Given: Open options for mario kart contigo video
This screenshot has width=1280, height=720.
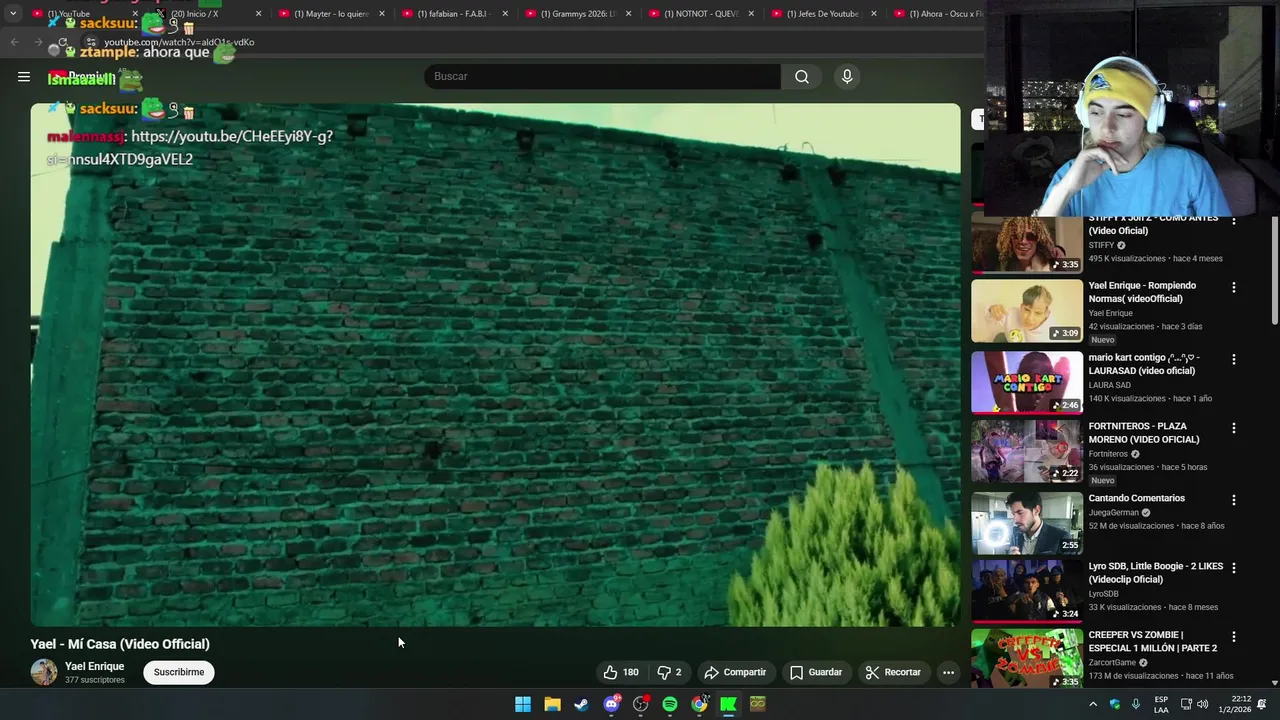Looking at the screenshot, I should (1233, 359).
